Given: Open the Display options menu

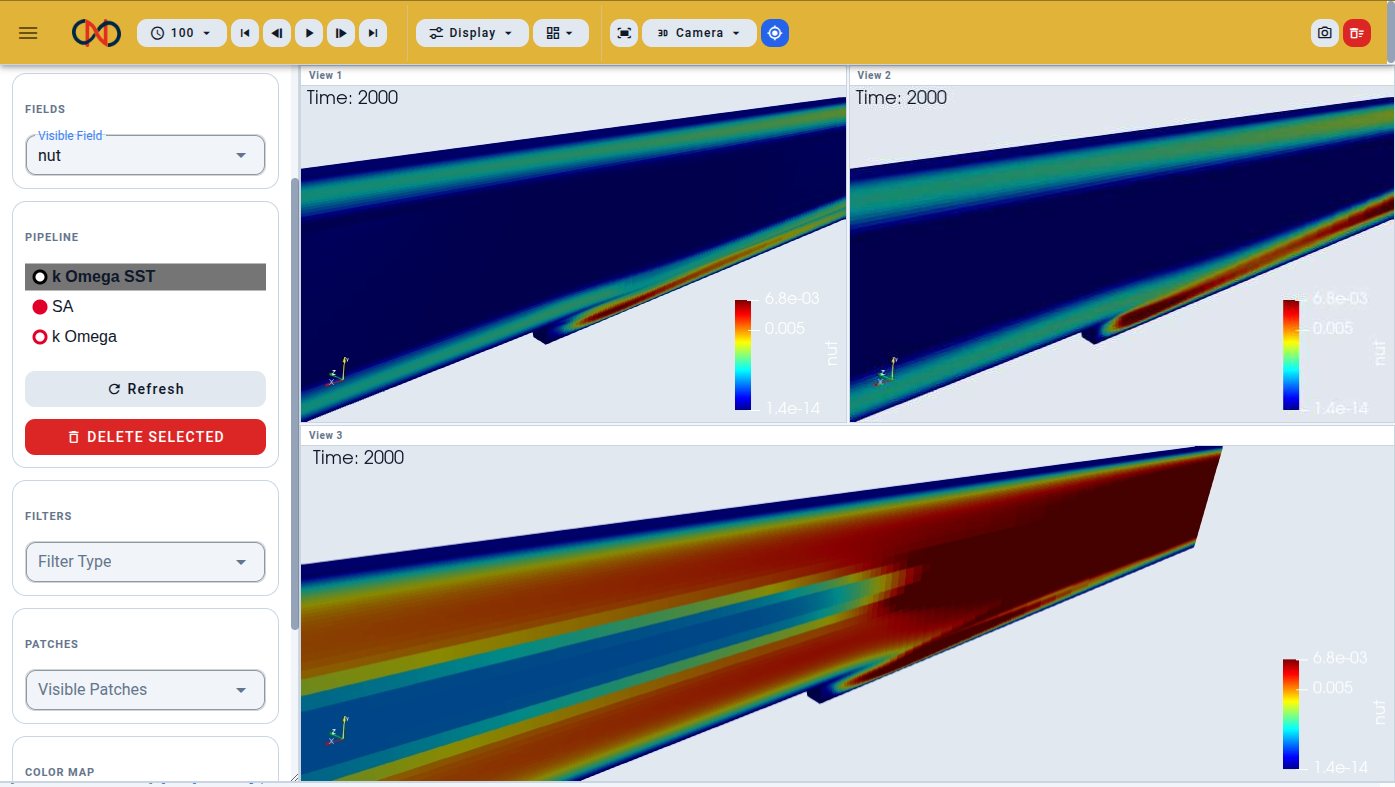Looking at the screenshot, I should point(472,33).
